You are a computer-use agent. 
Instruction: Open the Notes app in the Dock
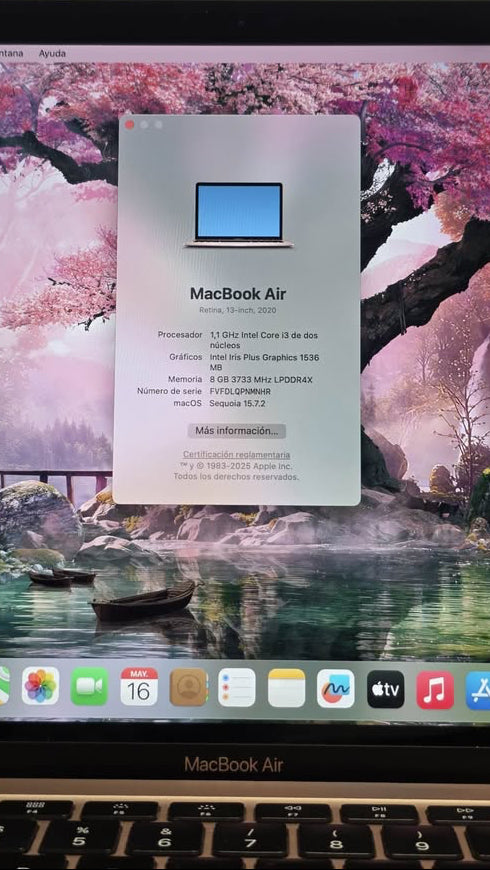pos(286,688)
